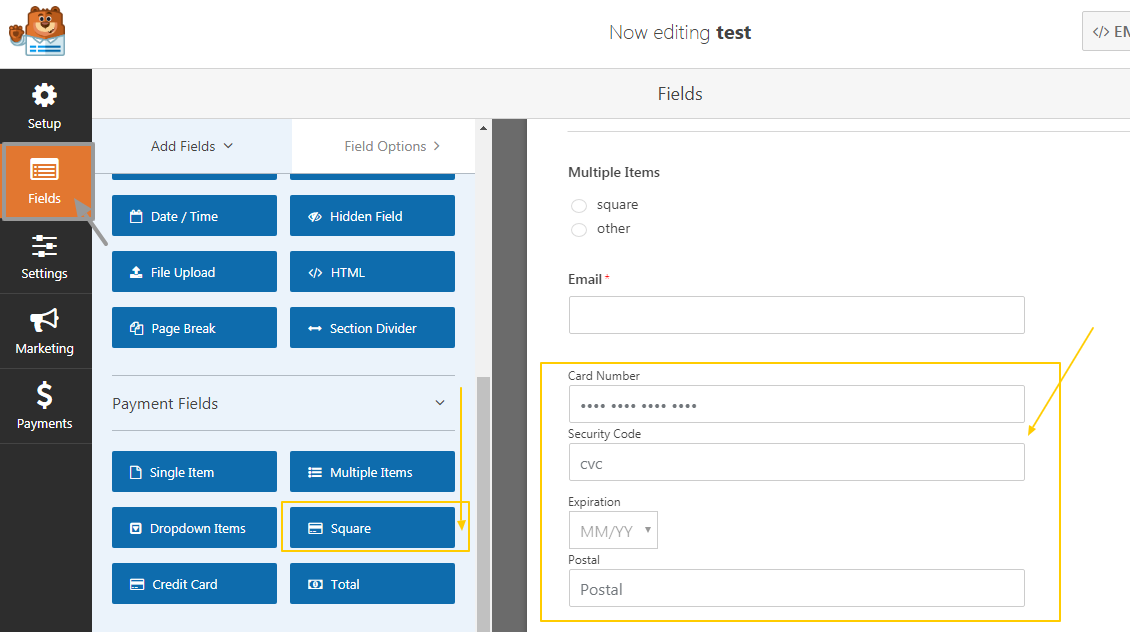
Task: Click inside the Email input field
Action: (796, 315)
